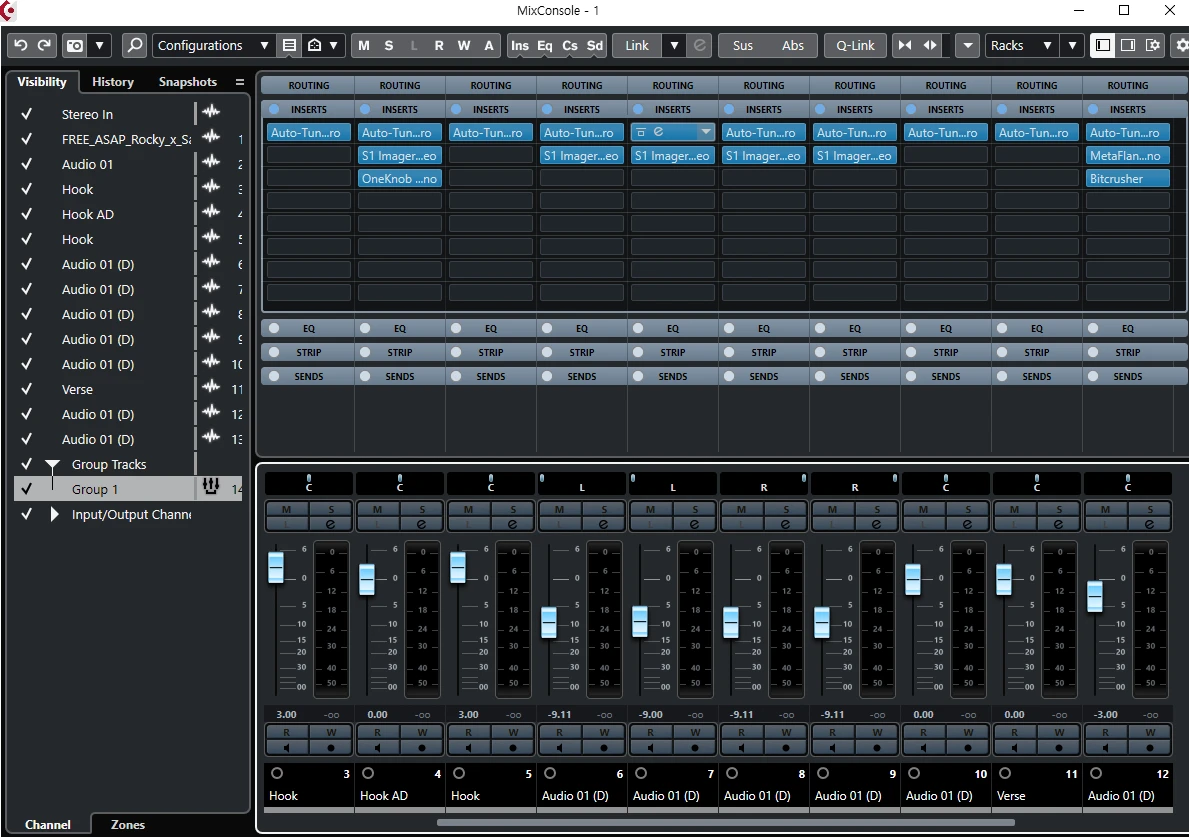Click the waveform icon for Stereo In
Viewport: 1189px width, 837px height.
(x=211, y=113)
